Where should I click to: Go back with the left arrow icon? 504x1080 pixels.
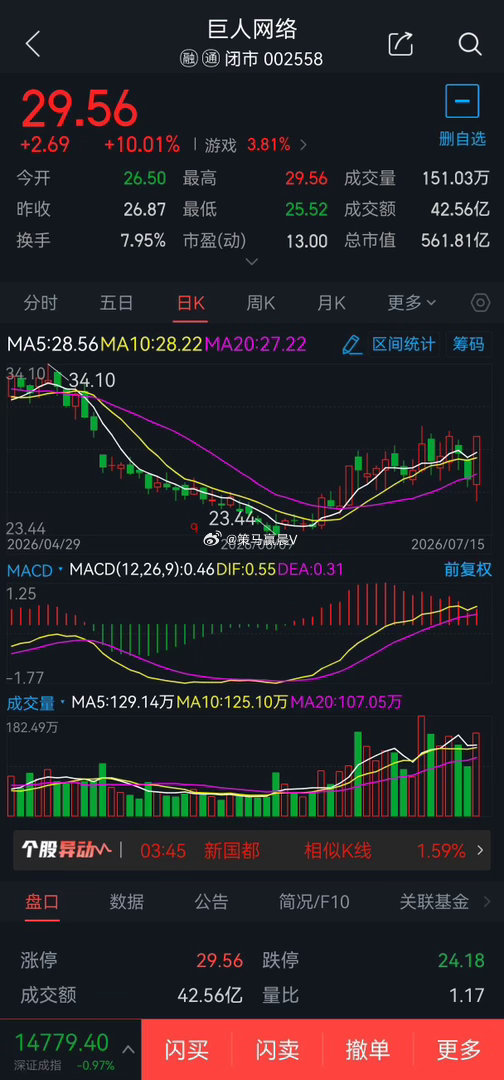click(x=33, y=43)
